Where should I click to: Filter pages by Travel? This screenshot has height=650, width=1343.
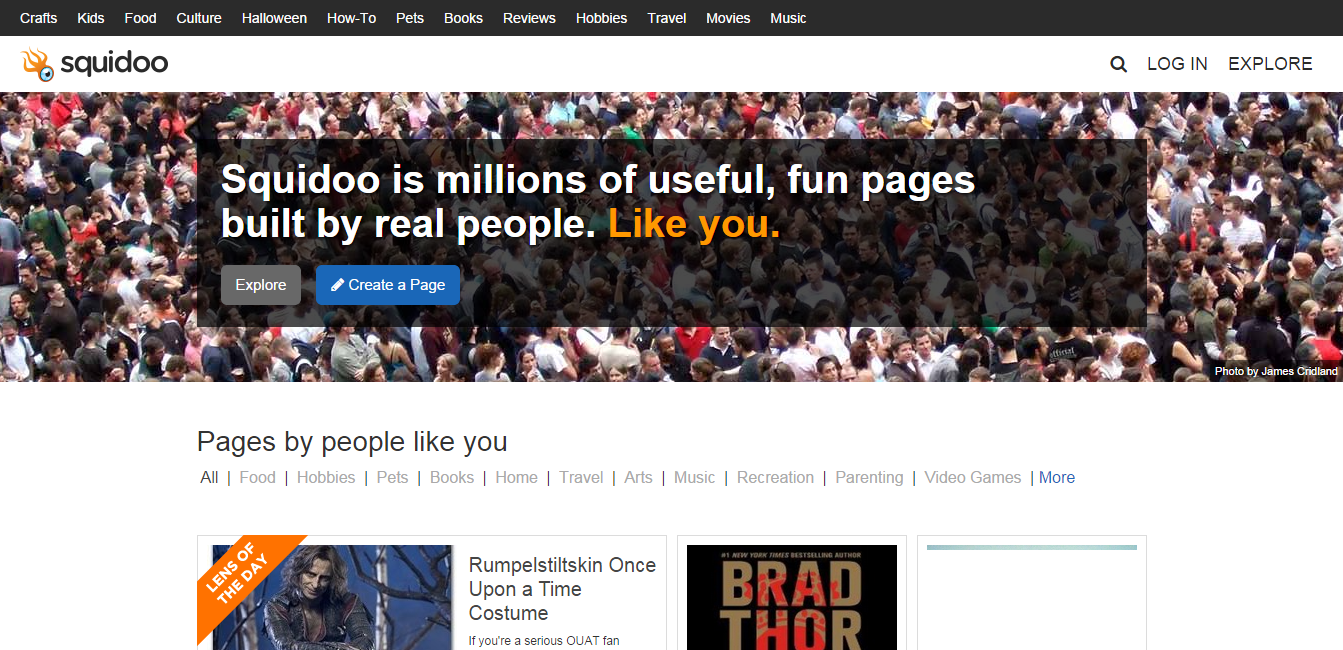pyautogui.click(x=581, y=477)
